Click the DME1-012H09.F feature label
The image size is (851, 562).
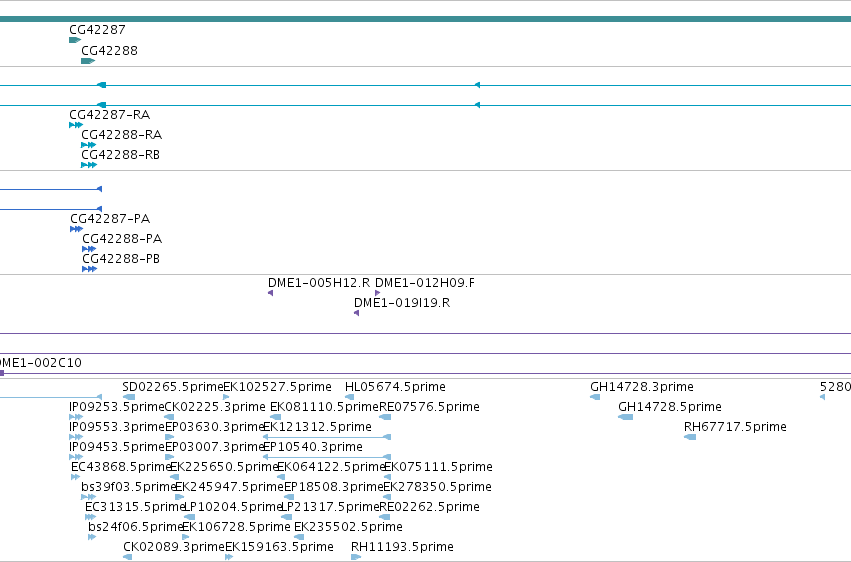(x=425, y=283)
